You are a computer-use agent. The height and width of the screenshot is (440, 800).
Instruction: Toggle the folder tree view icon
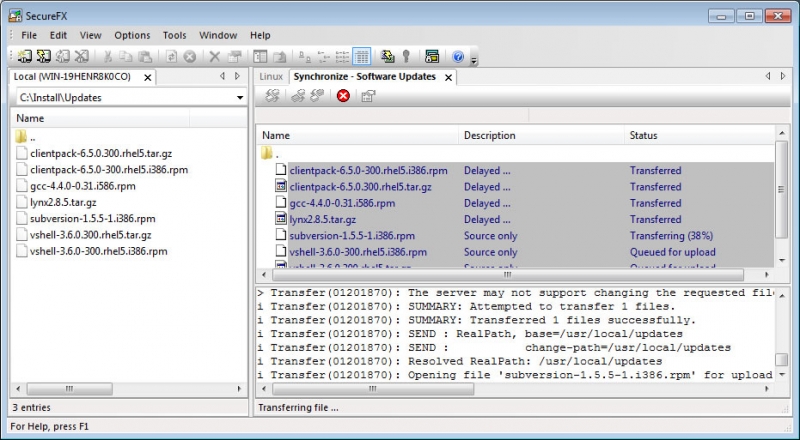point(260,57)
